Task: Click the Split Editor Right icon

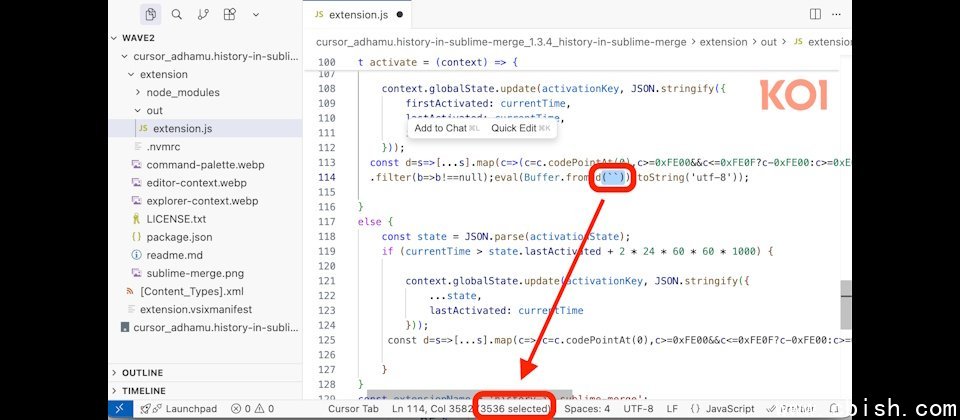Action: 815,14
